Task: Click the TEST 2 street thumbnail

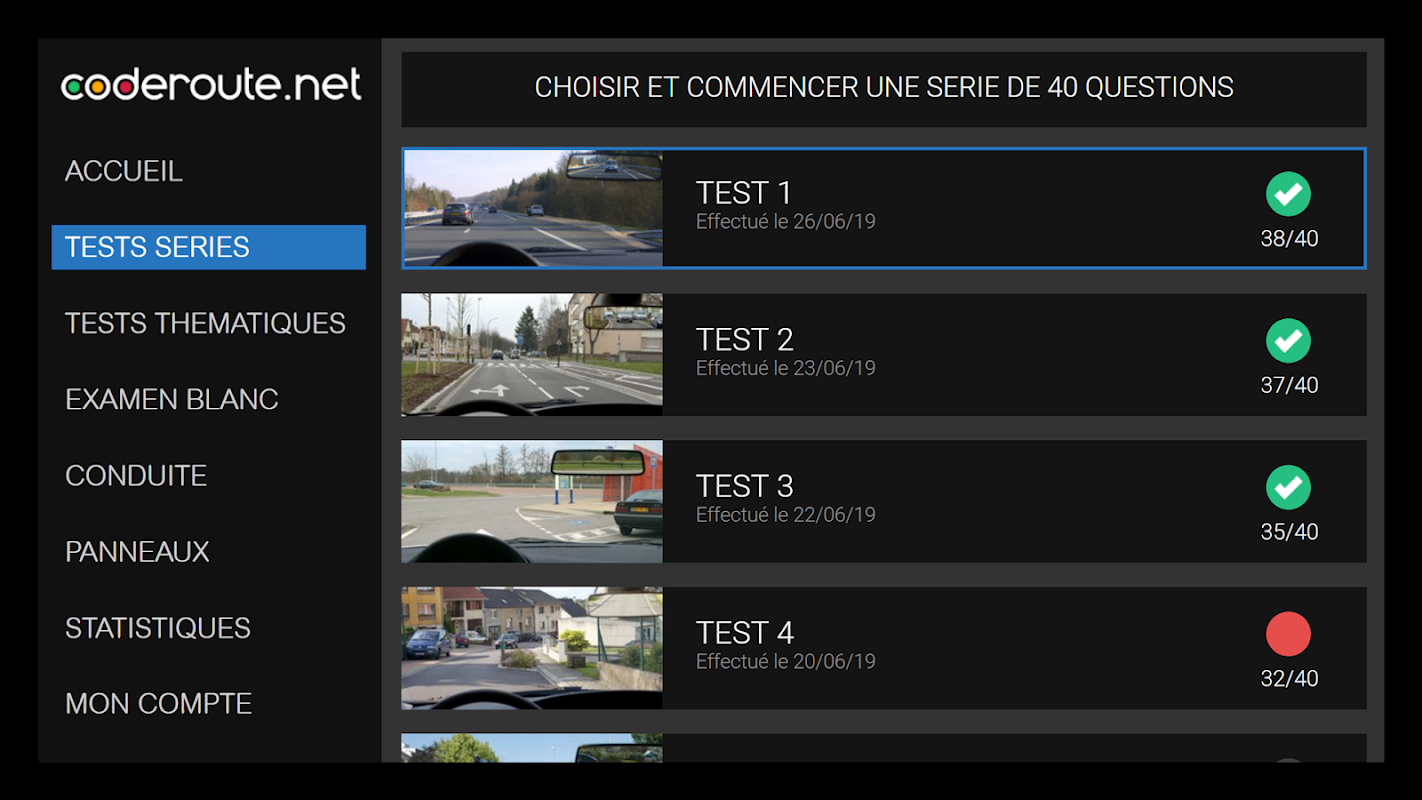Action: pyautogui.click(x=532, y=354)
